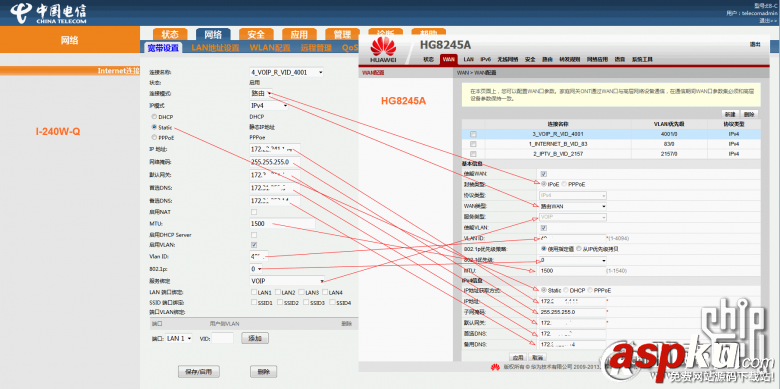Screen dimensions: 780x389
Task: Check the LAN4 port binding checkbox
Action: (325, 292)
